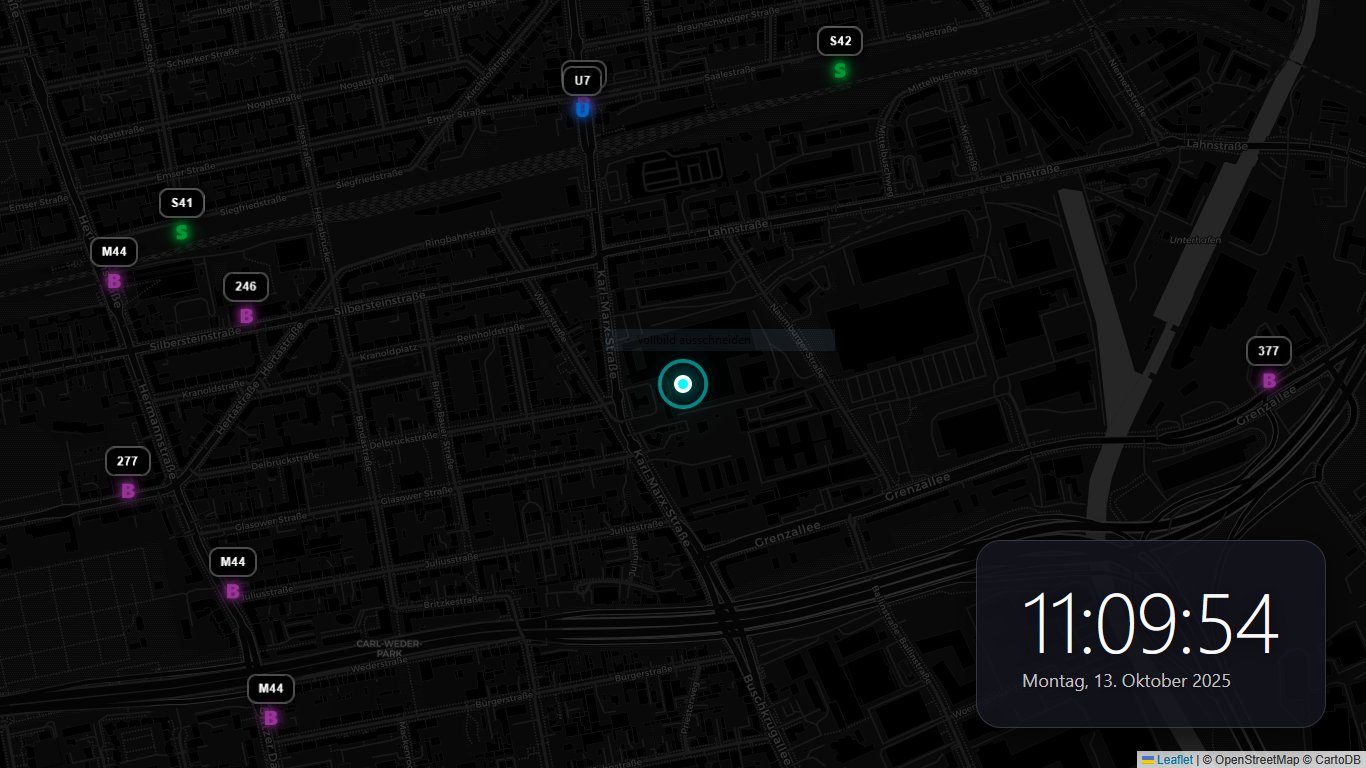Click the date 'Montag, 13. Oktober 2025'
Image resolution: width=1366 pixels, height=768 pixels.
pos(1126,681)
